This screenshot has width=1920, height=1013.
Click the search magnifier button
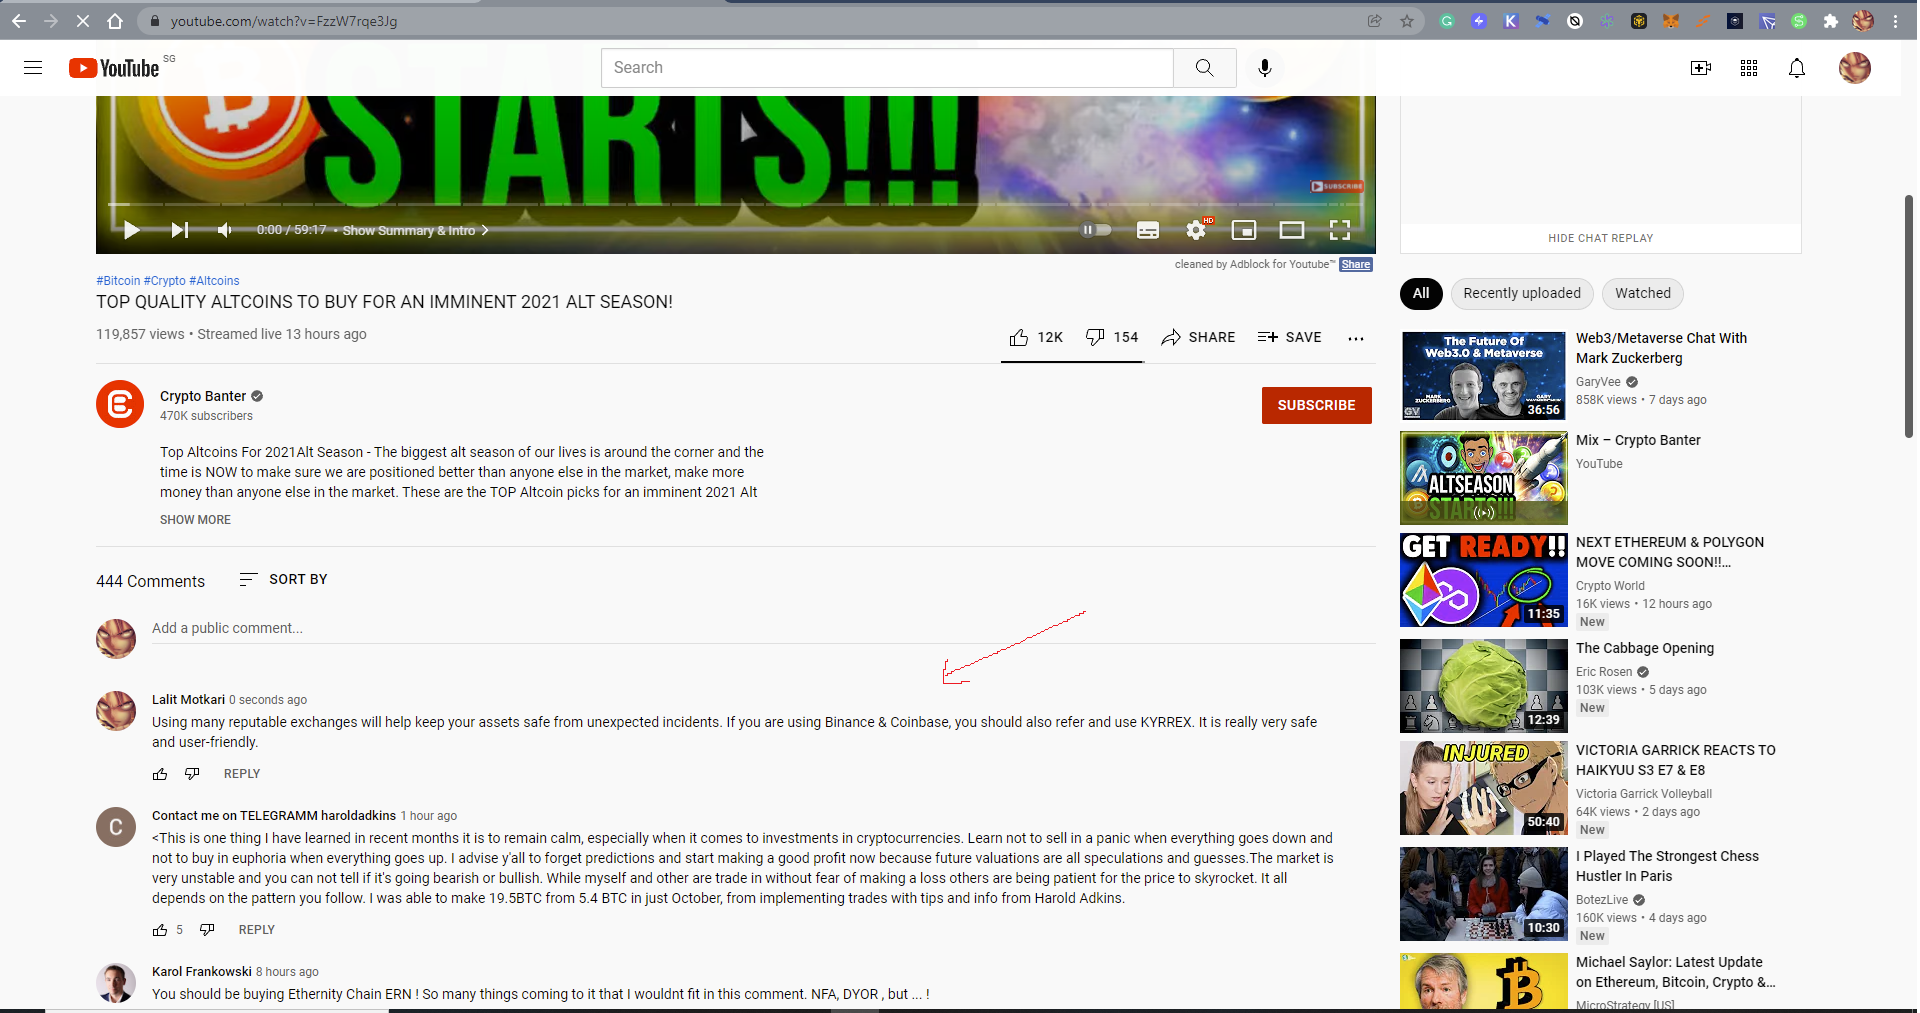1205,68
